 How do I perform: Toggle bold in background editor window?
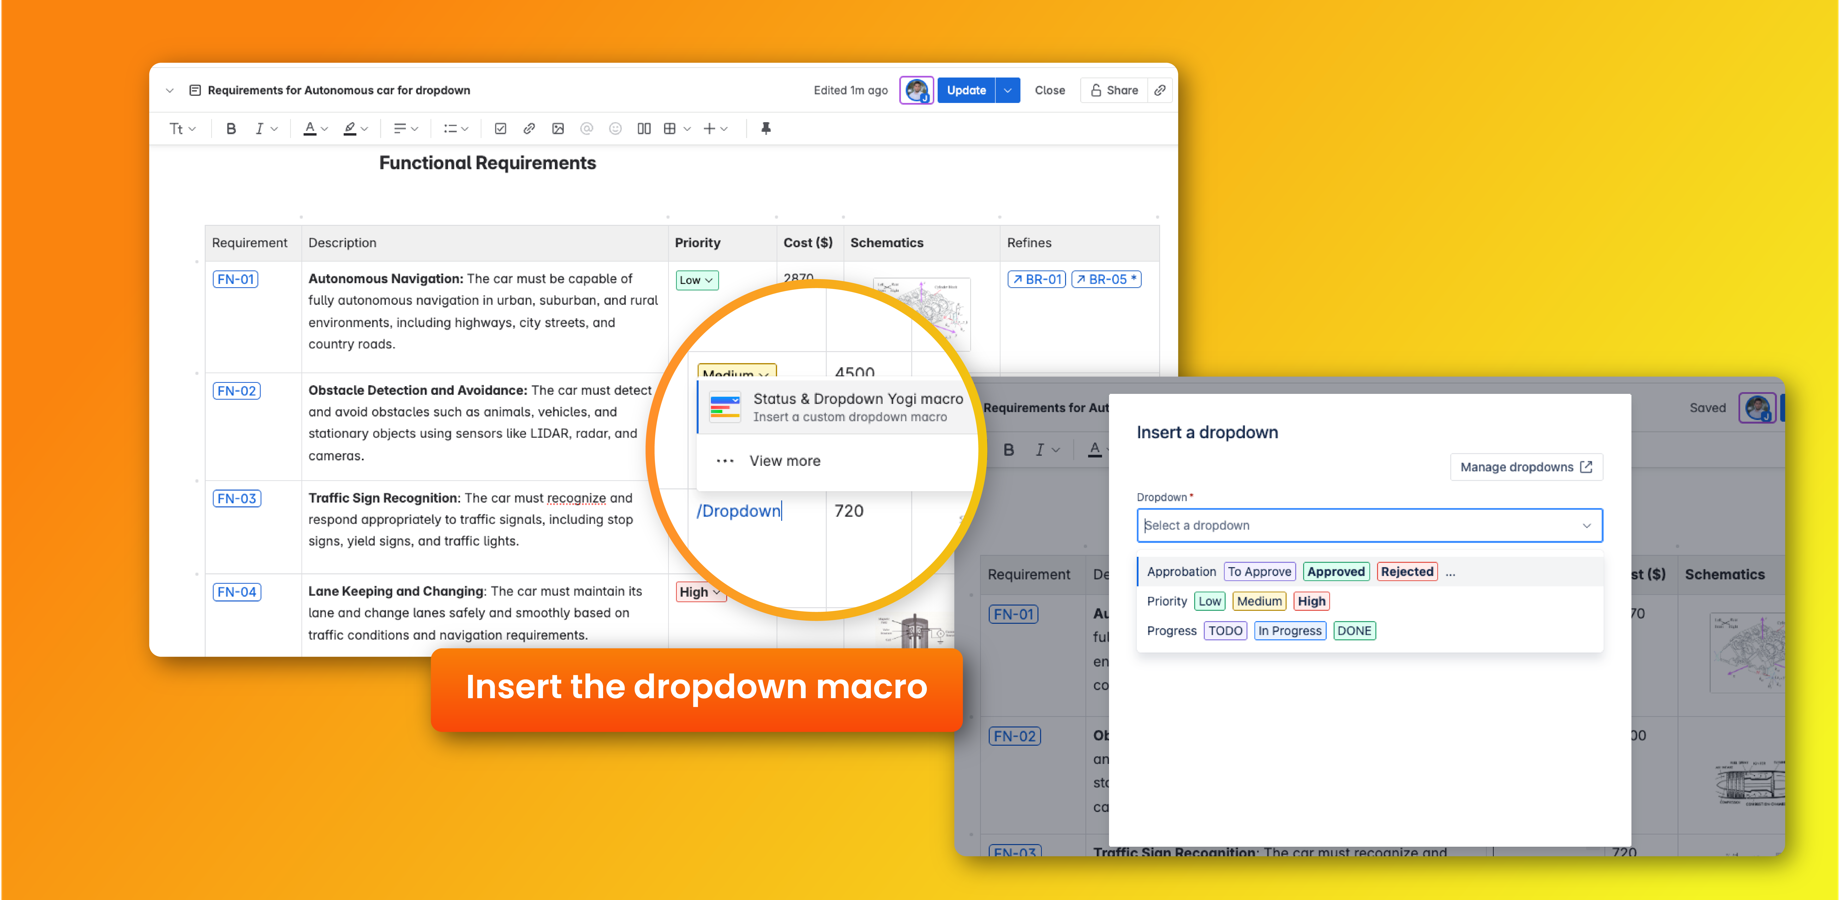click(1009, 450)
